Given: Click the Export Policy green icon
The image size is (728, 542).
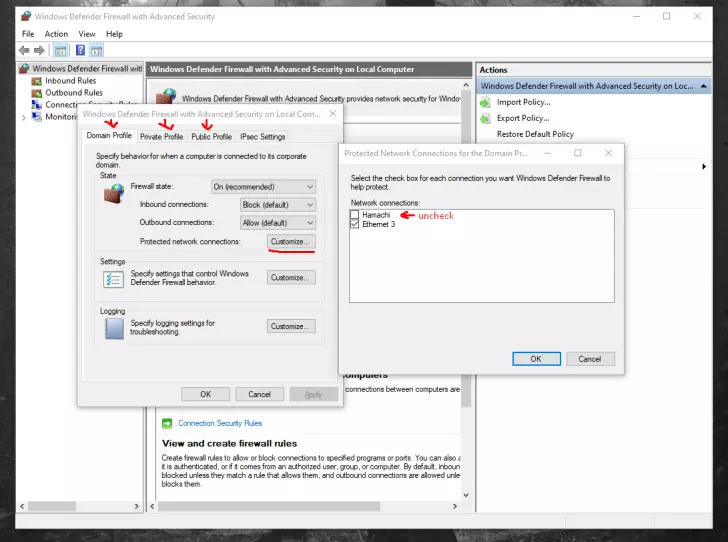Looking at the screenshot, I should point(485,118).
